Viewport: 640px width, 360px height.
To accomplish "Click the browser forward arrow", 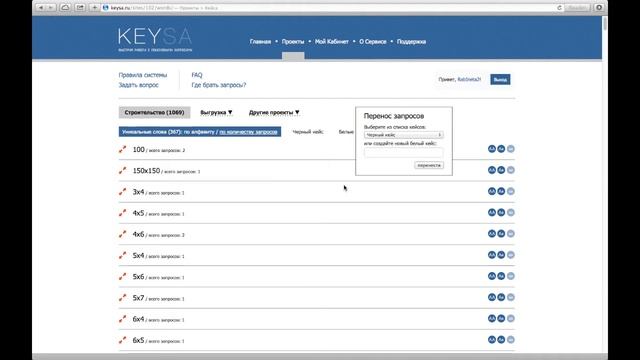I will pos(51,8).
